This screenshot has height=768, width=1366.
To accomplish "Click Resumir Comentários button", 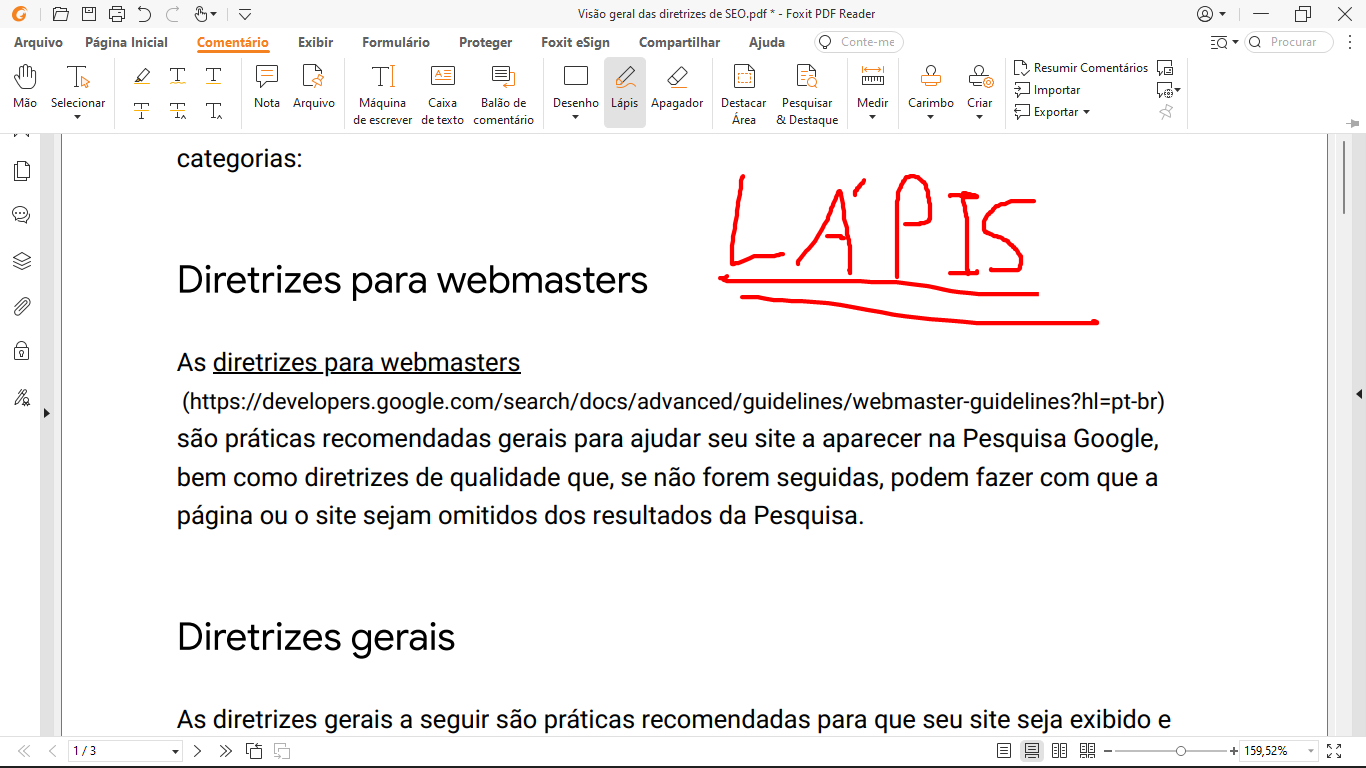I will [x=1081, y=68].
